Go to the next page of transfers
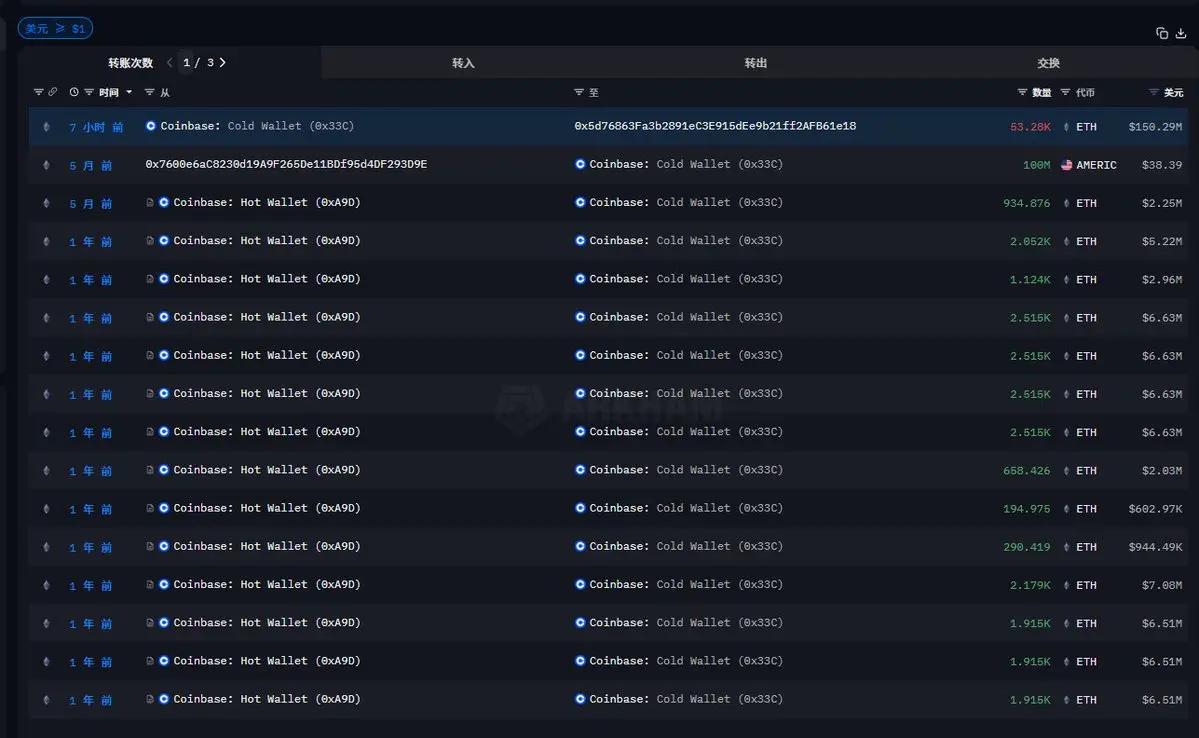This screenshot has width=1199, height=738. coord(223,63)
